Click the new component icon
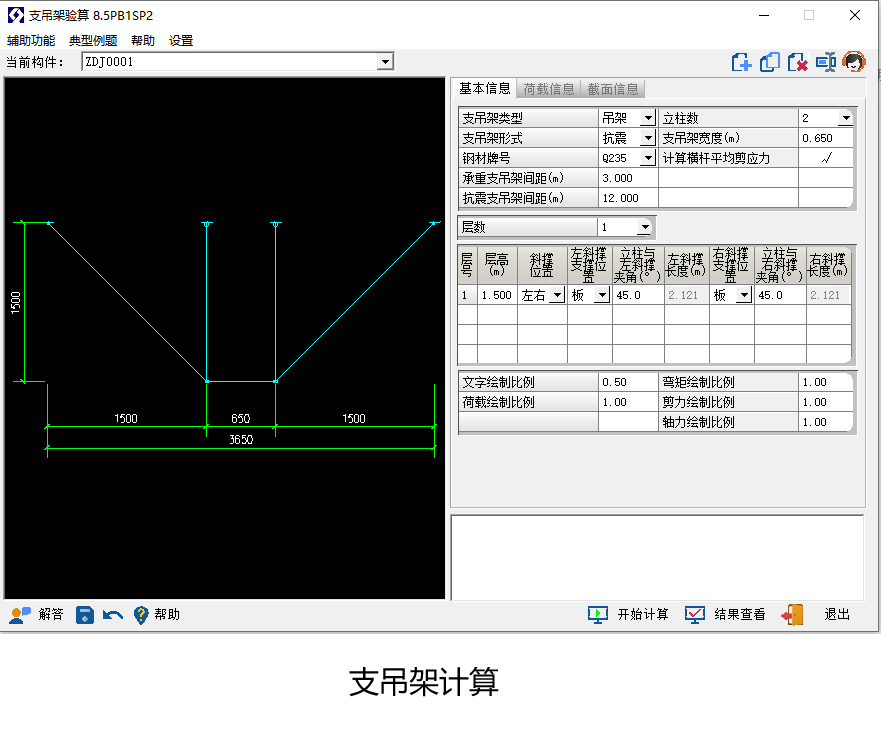Viewport: 881px width, 736px height. click(741, 62)
